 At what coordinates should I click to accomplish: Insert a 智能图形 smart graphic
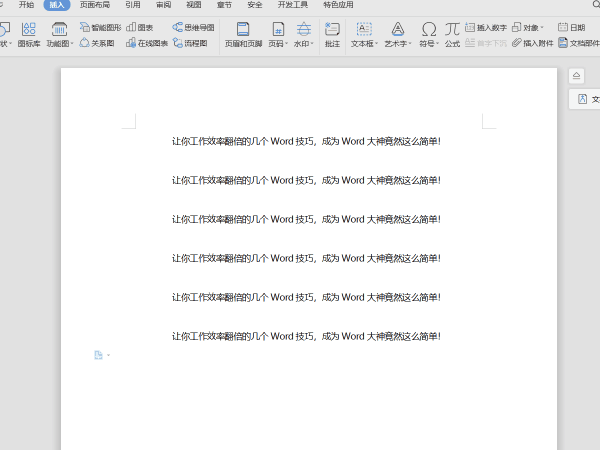click(x=100, y=28)
